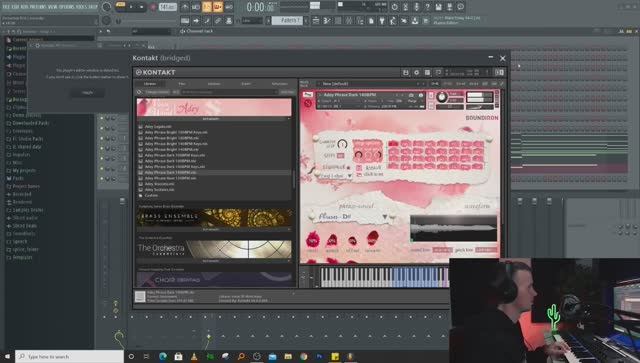The image size is (640, 363).
Task: Open the Pattern 1 selector dropdown
Action: pyautogui.click(x=287, y=20)
